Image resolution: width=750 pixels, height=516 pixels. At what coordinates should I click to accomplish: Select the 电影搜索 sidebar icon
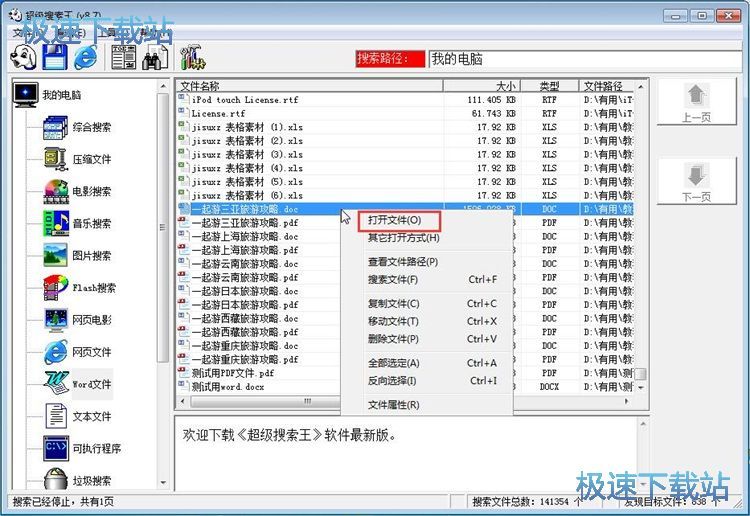[x=56, y=191]
